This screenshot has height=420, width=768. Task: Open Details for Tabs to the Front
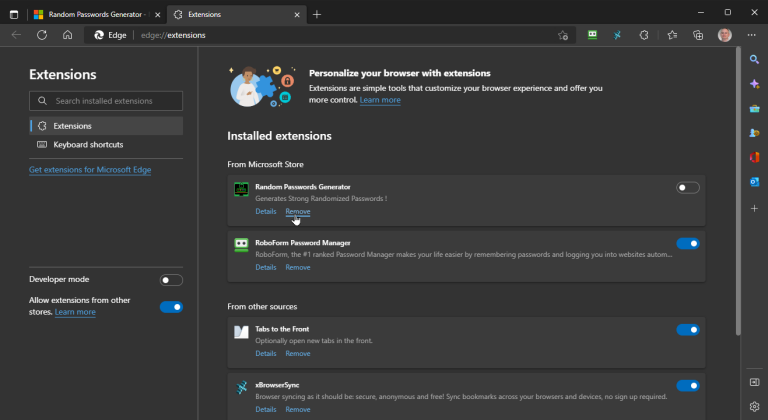(266, 353)
